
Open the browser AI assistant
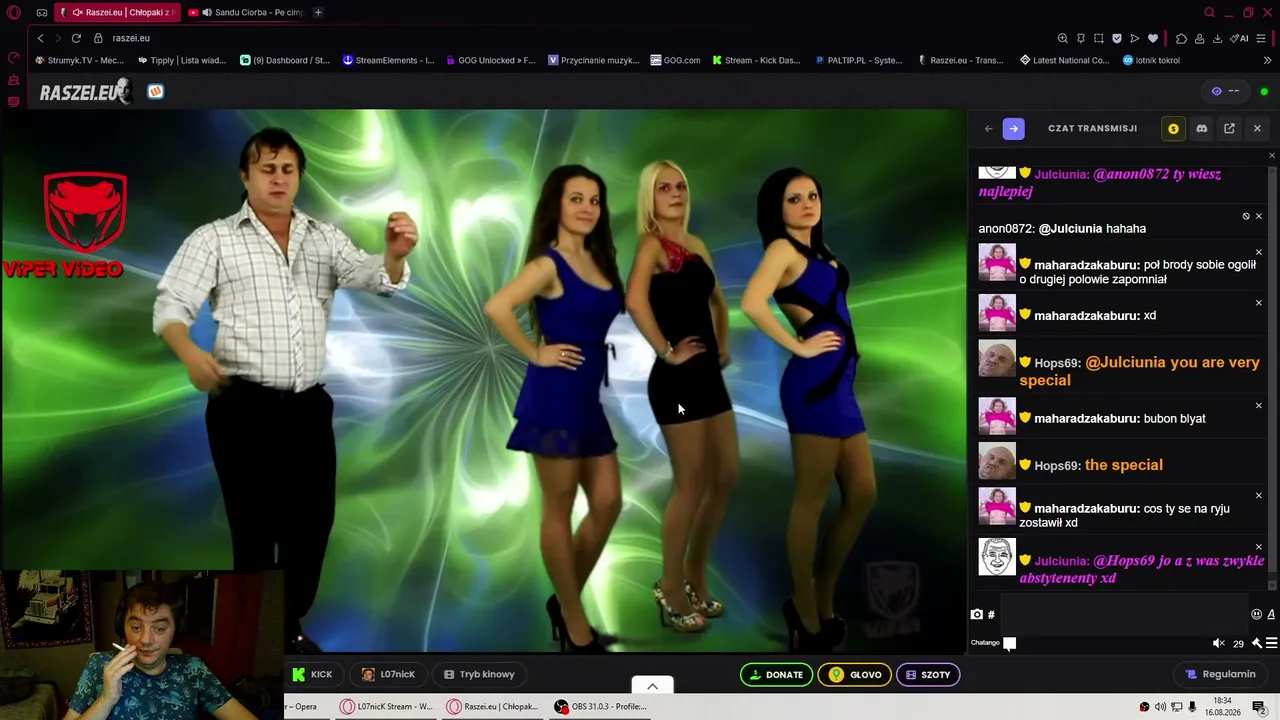coord(1240,38)
